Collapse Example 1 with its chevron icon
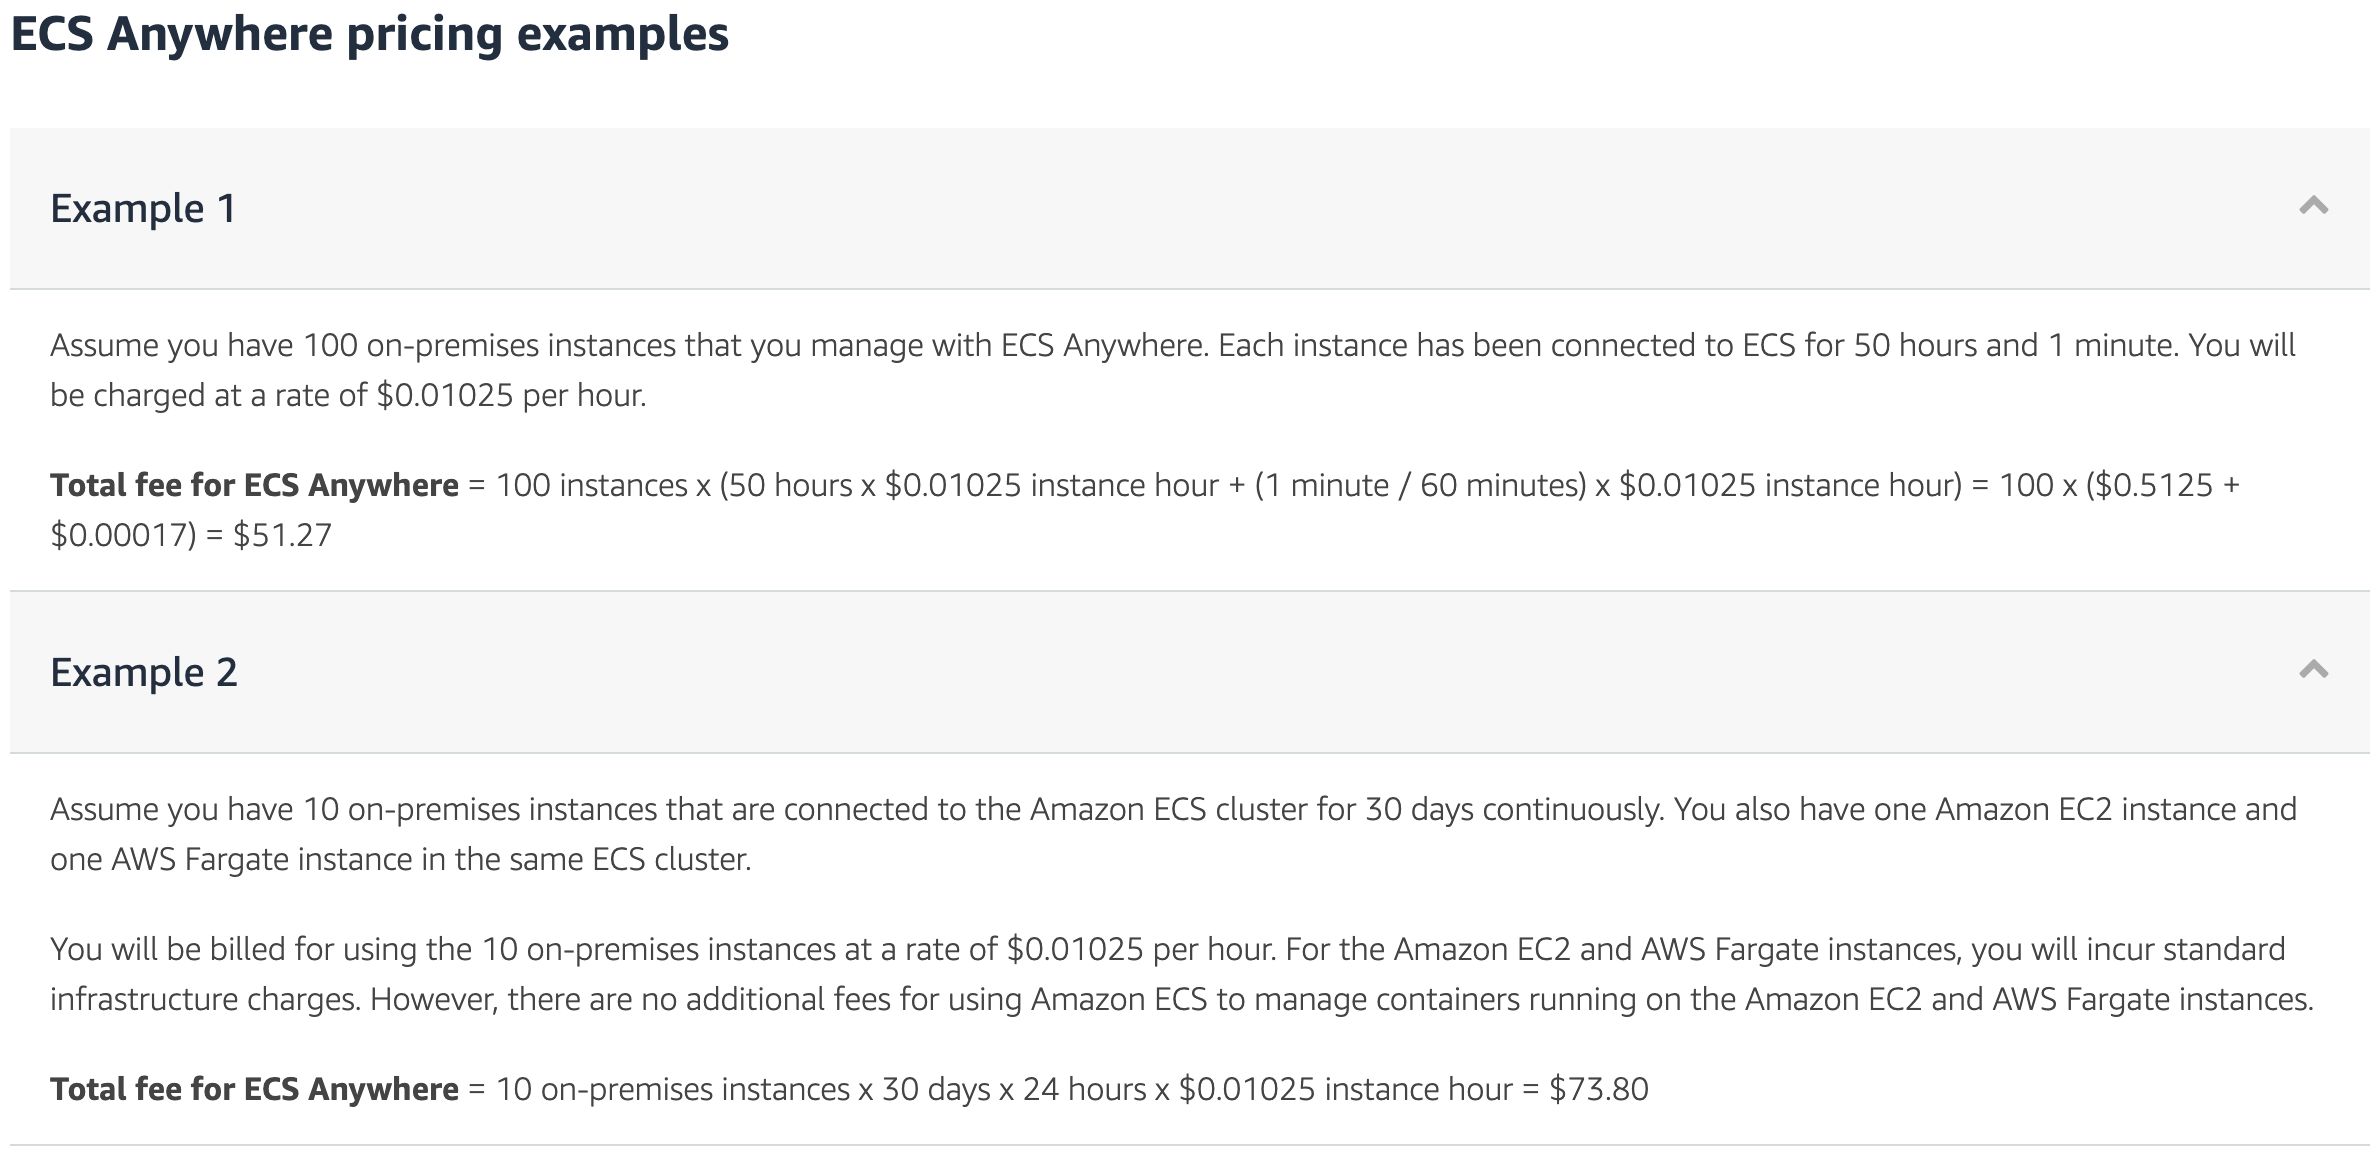2380x1156 pixels. tap(2313, 206)
